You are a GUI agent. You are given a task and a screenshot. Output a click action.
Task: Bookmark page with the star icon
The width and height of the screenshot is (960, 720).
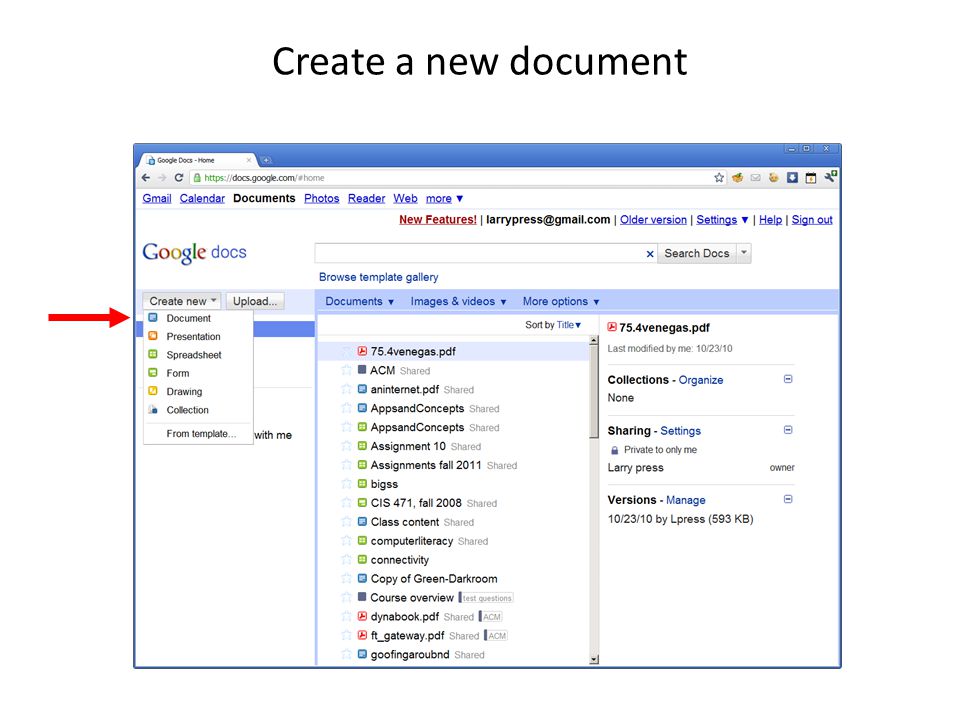[x=719, y=178]
